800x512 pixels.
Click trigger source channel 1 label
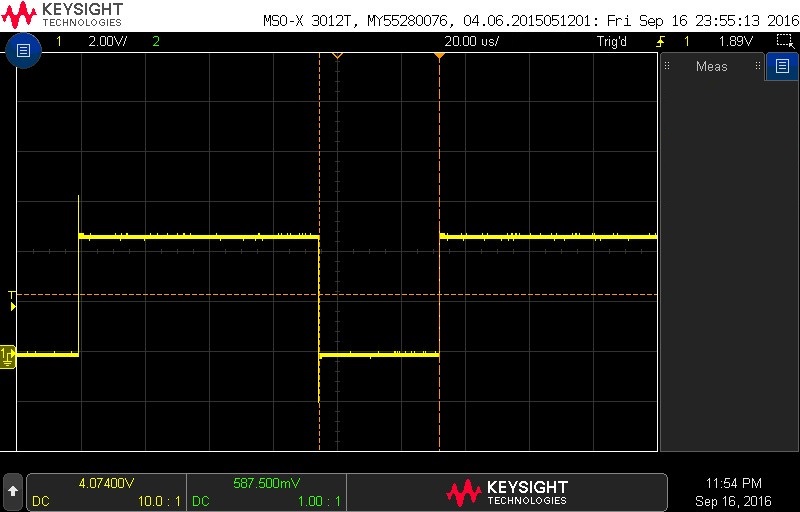(687, 41)
